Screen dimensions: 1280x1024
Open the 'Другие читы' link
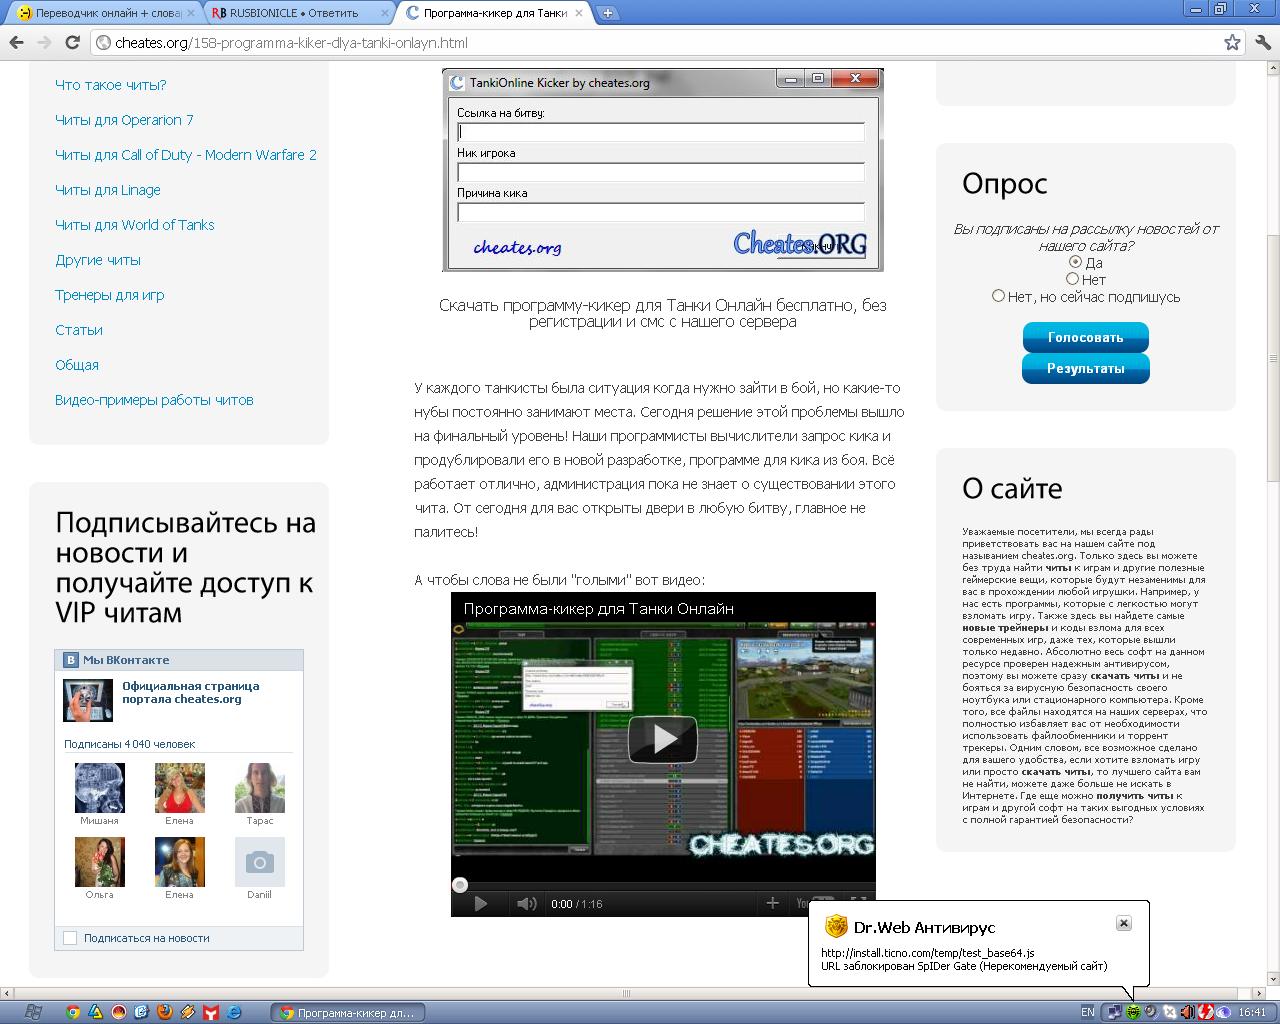98,260
